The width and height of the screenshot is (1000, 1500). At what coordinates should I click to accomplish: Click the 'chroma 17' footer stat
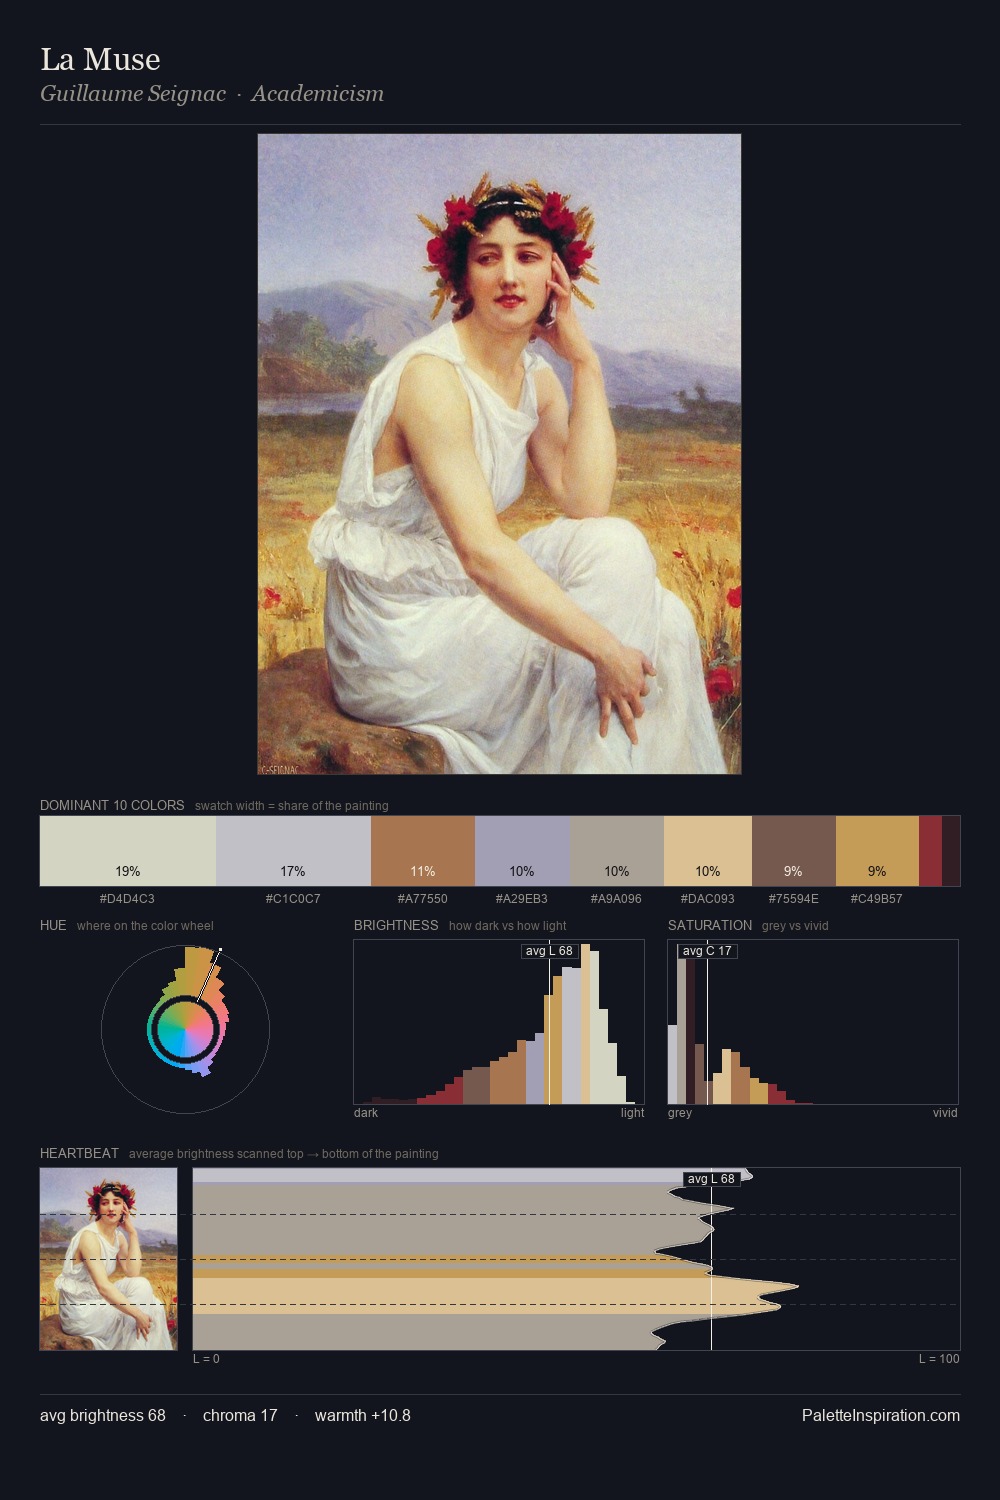coord(240,1415)
